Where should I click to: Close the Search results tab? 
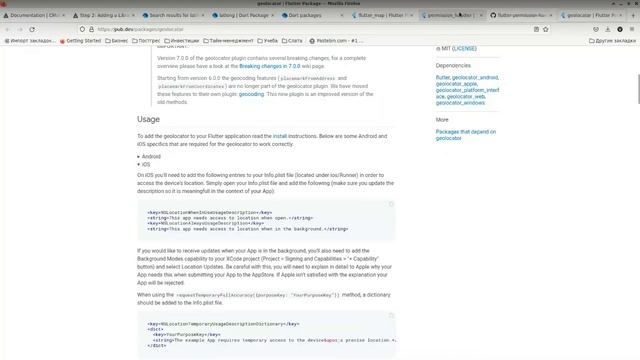pyautogui.click(x=203, y=15)
